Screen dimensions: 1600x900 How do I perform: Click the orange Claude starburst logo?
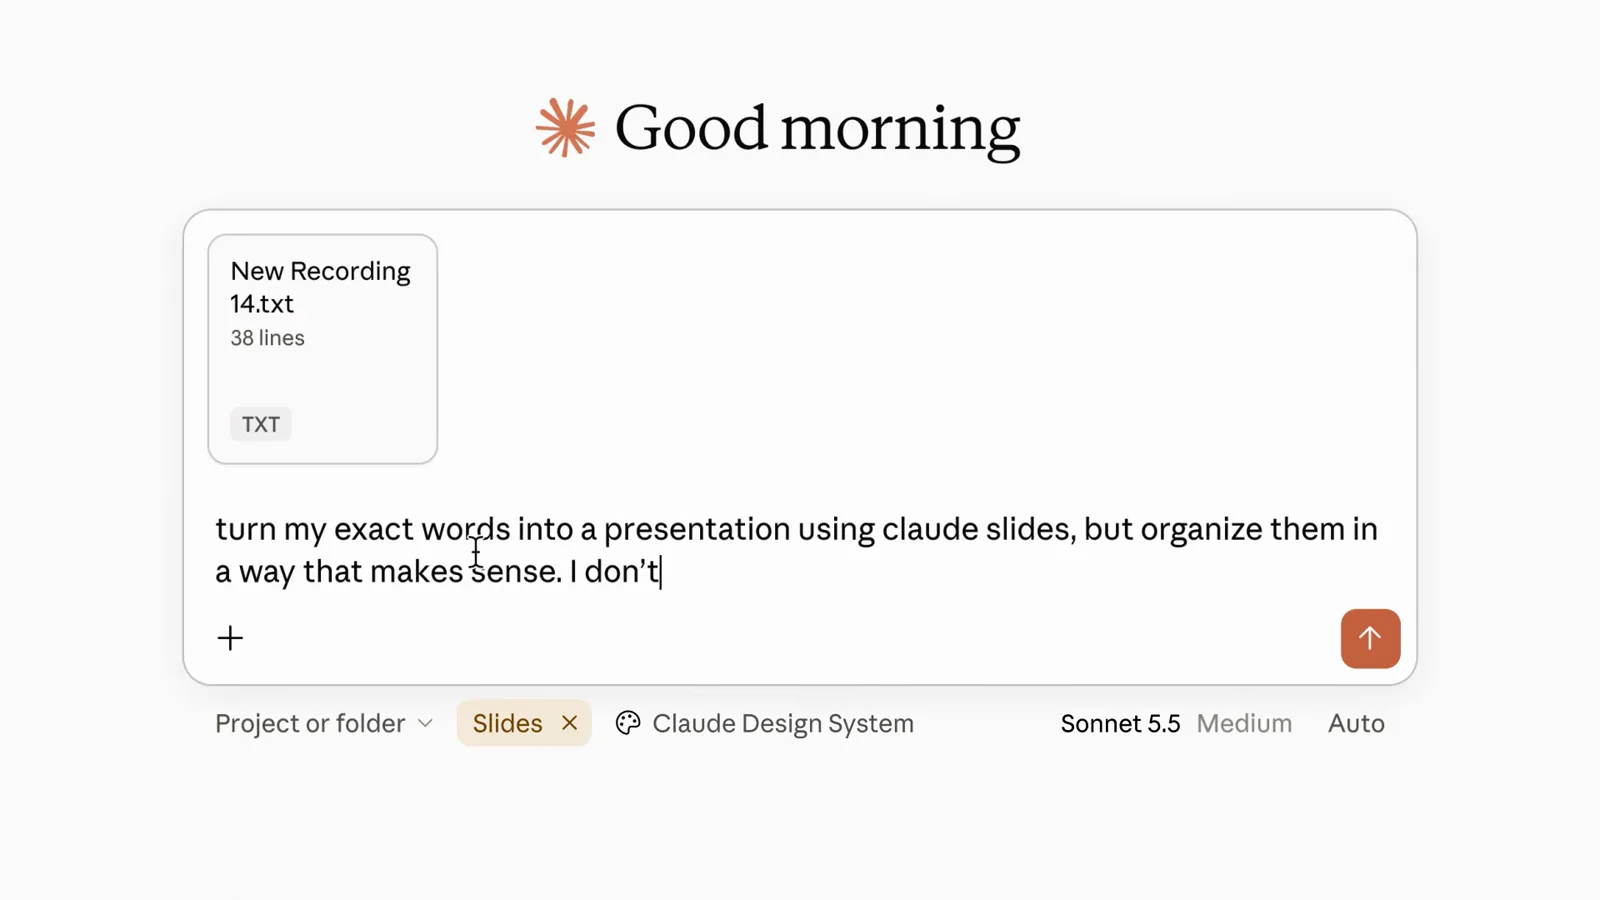click(565, 128)
